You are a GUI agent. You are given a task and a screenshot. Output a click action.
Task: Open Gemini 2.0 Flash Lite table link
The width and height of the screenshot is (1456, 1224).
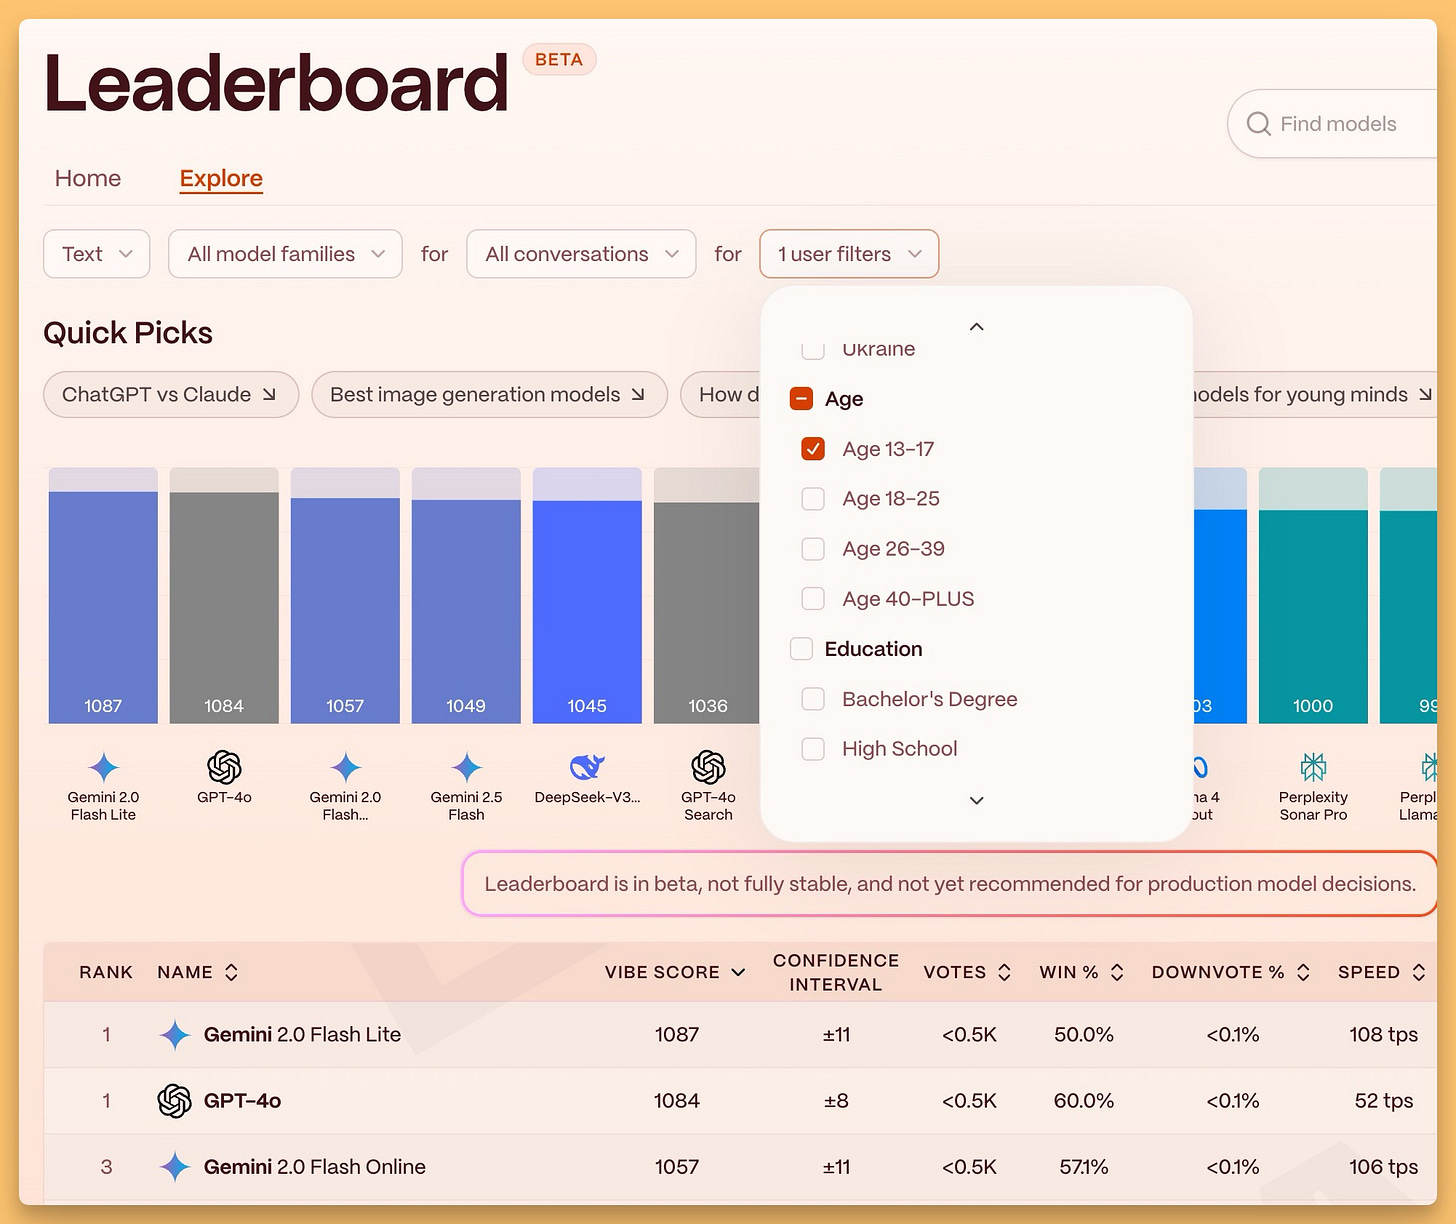pos(302,1035)
